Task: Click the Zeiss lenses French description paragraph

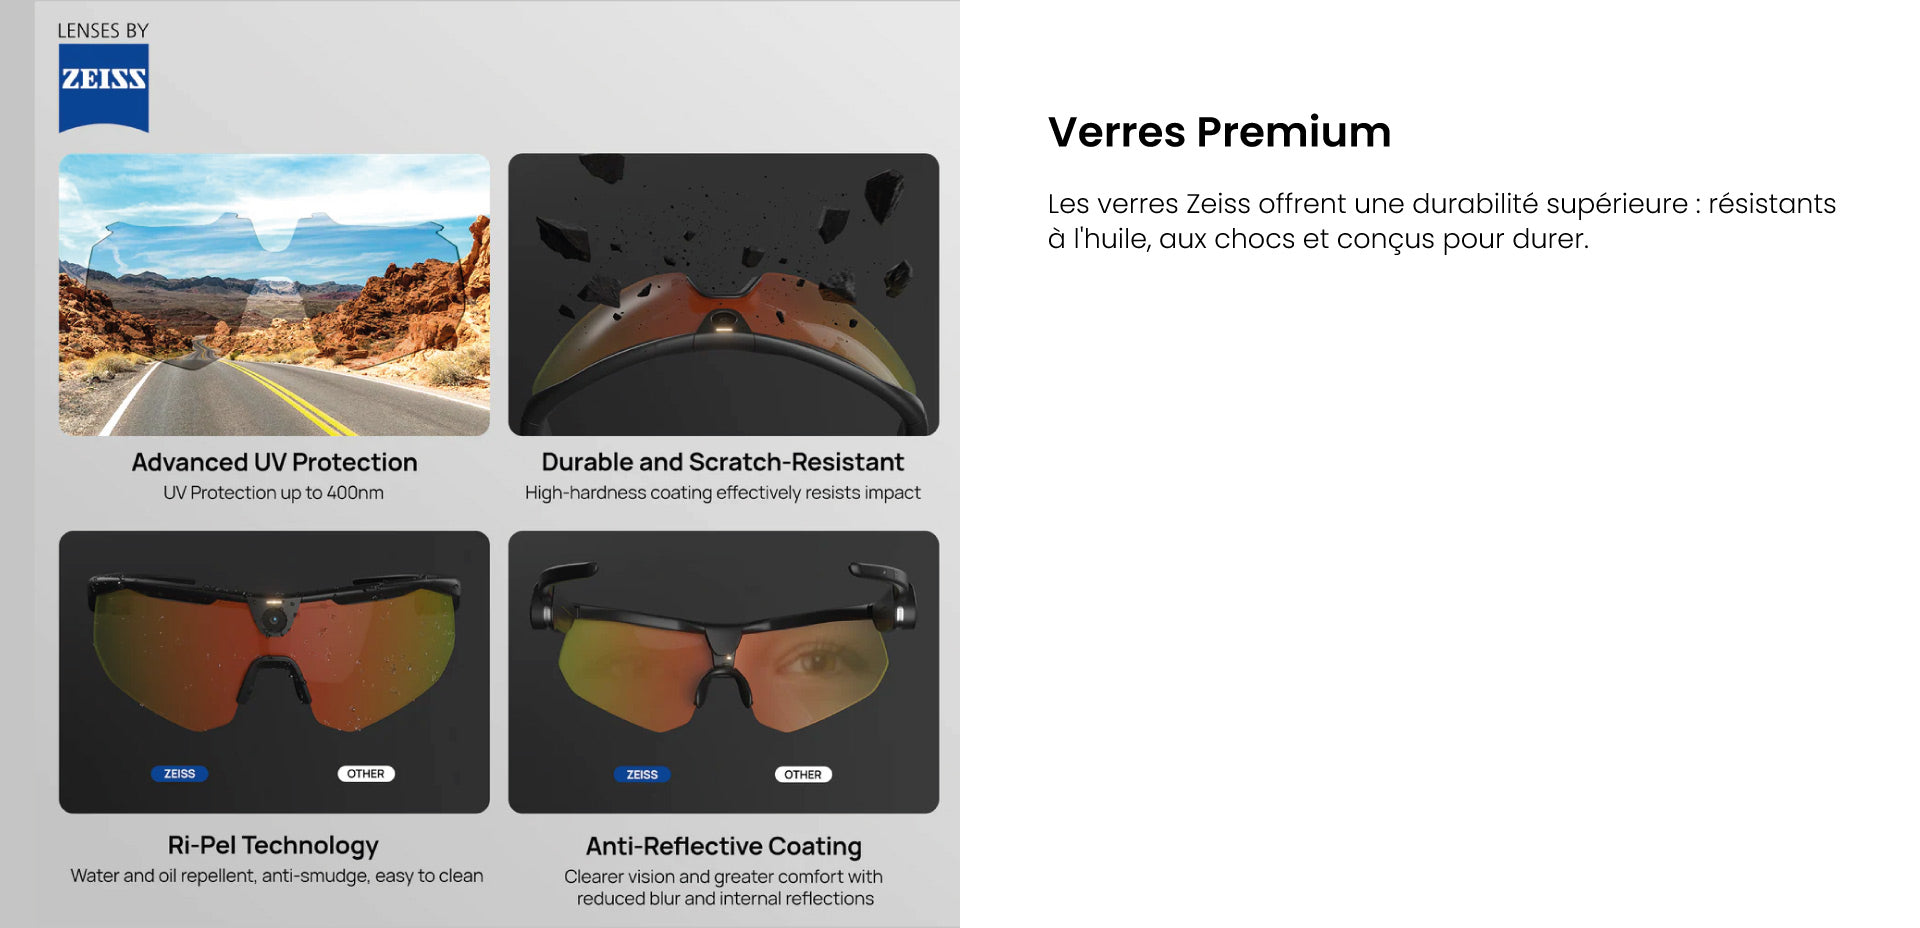Action: tap(1442, 221)
